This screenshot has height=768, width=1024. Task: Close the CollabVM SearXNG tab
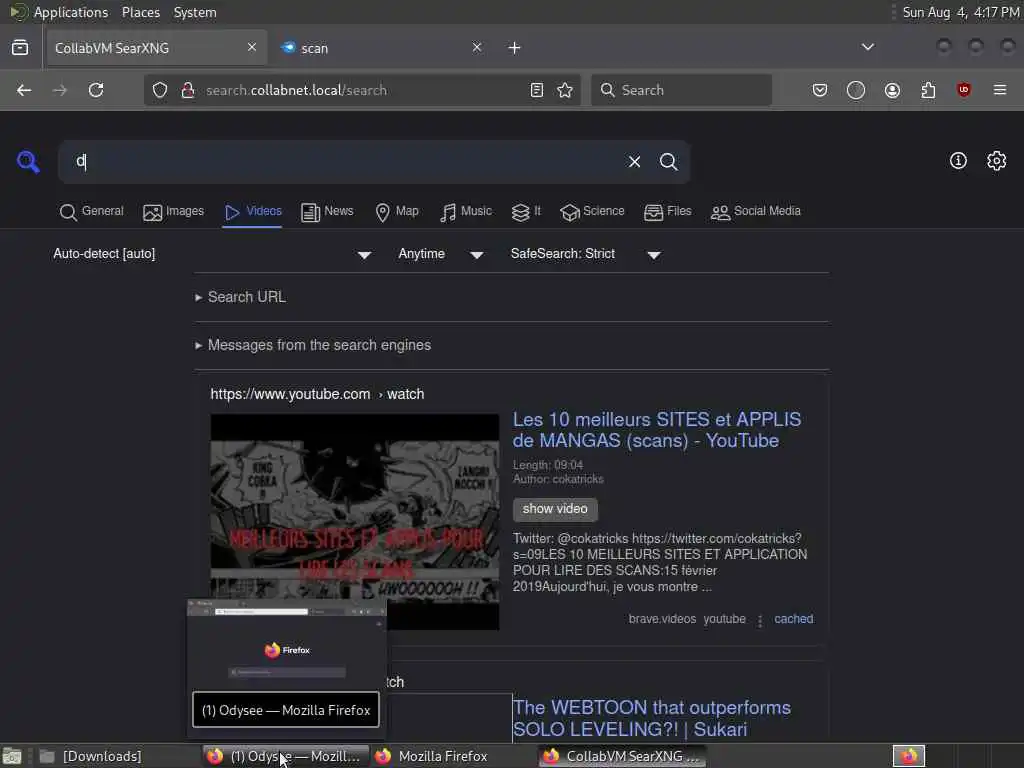click(x=251, y=47)
